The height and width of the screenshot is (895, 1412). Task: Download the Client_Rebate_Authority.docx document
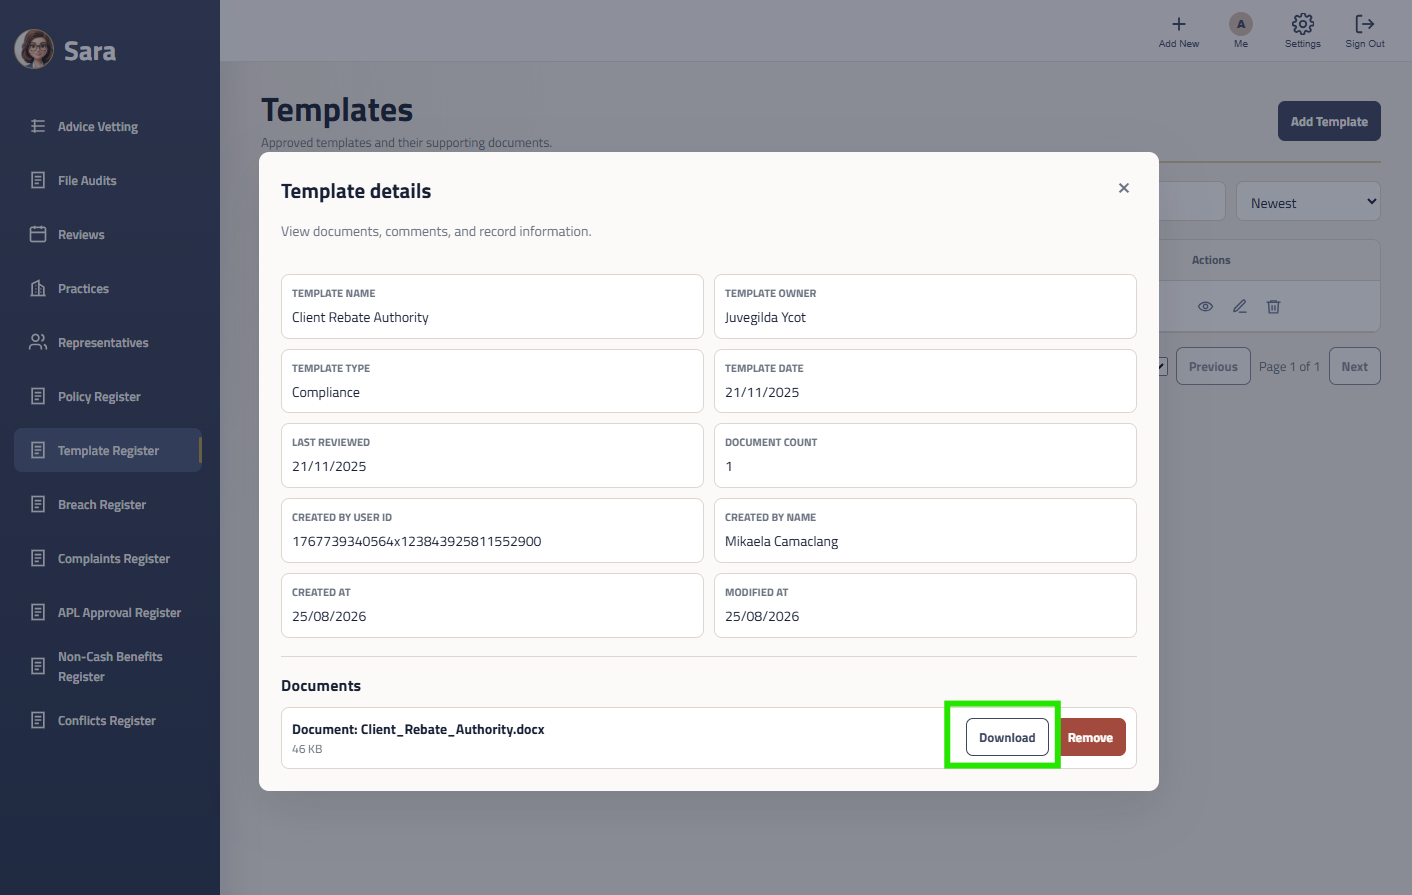point(1007,738)
